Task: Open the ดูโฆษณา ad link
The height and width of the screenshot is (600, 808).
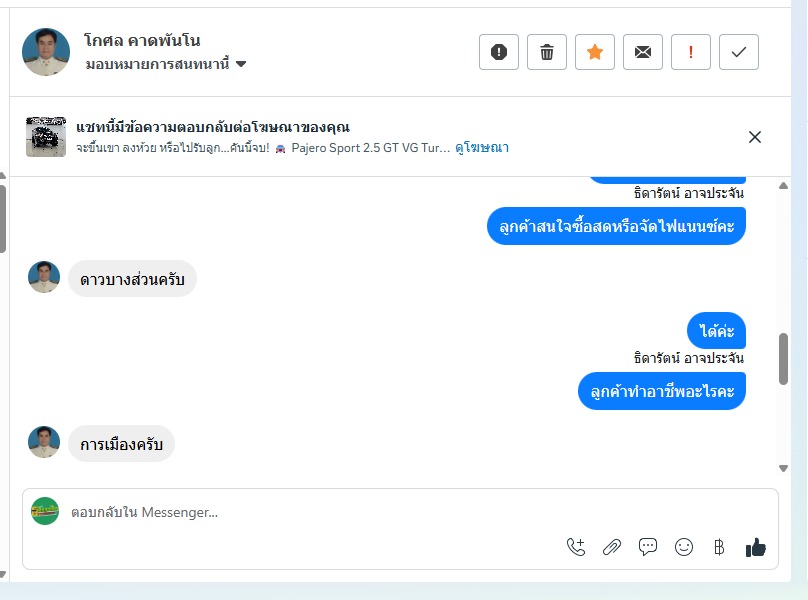Action: click(x=482, y=148)
